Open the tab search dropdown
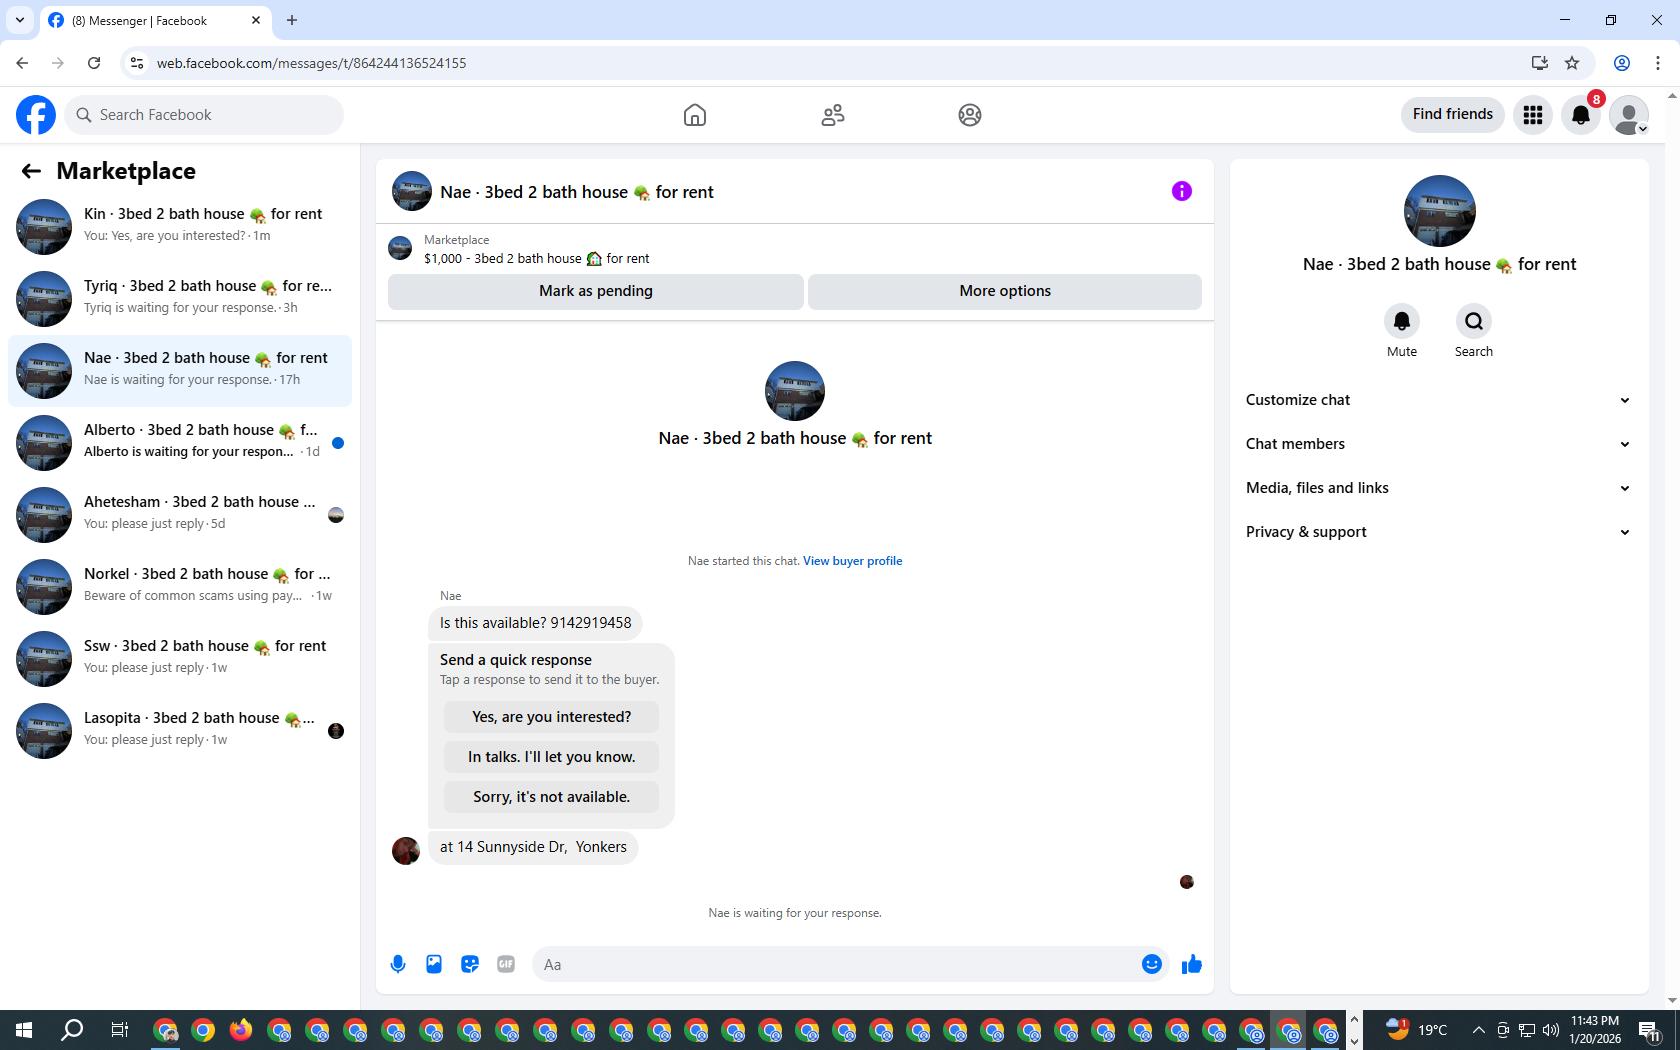 [x=20, y=20]
